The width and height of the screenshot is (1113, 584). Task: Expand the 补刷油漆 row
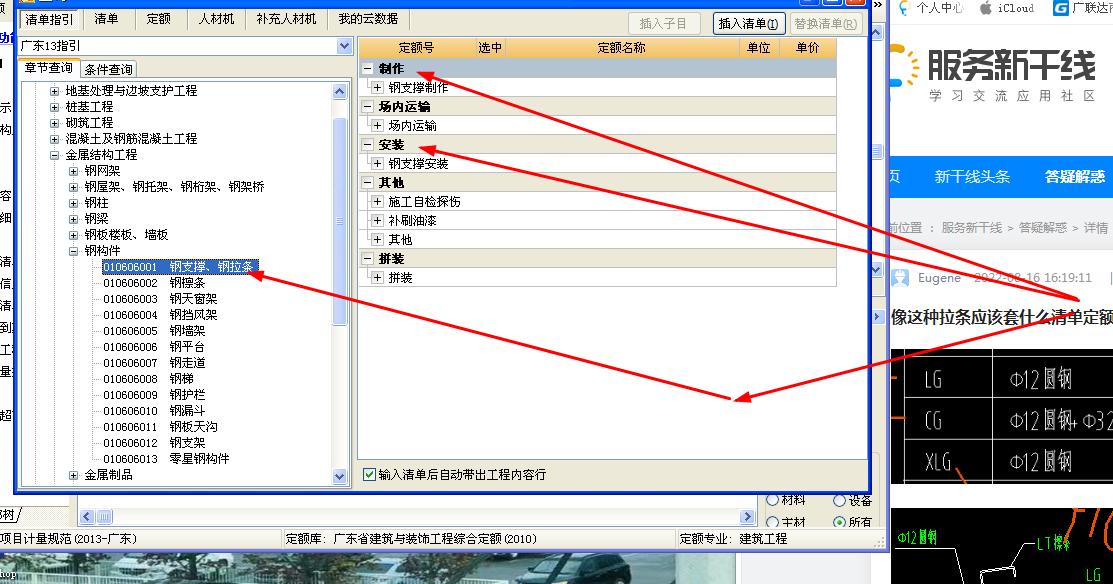378,221
